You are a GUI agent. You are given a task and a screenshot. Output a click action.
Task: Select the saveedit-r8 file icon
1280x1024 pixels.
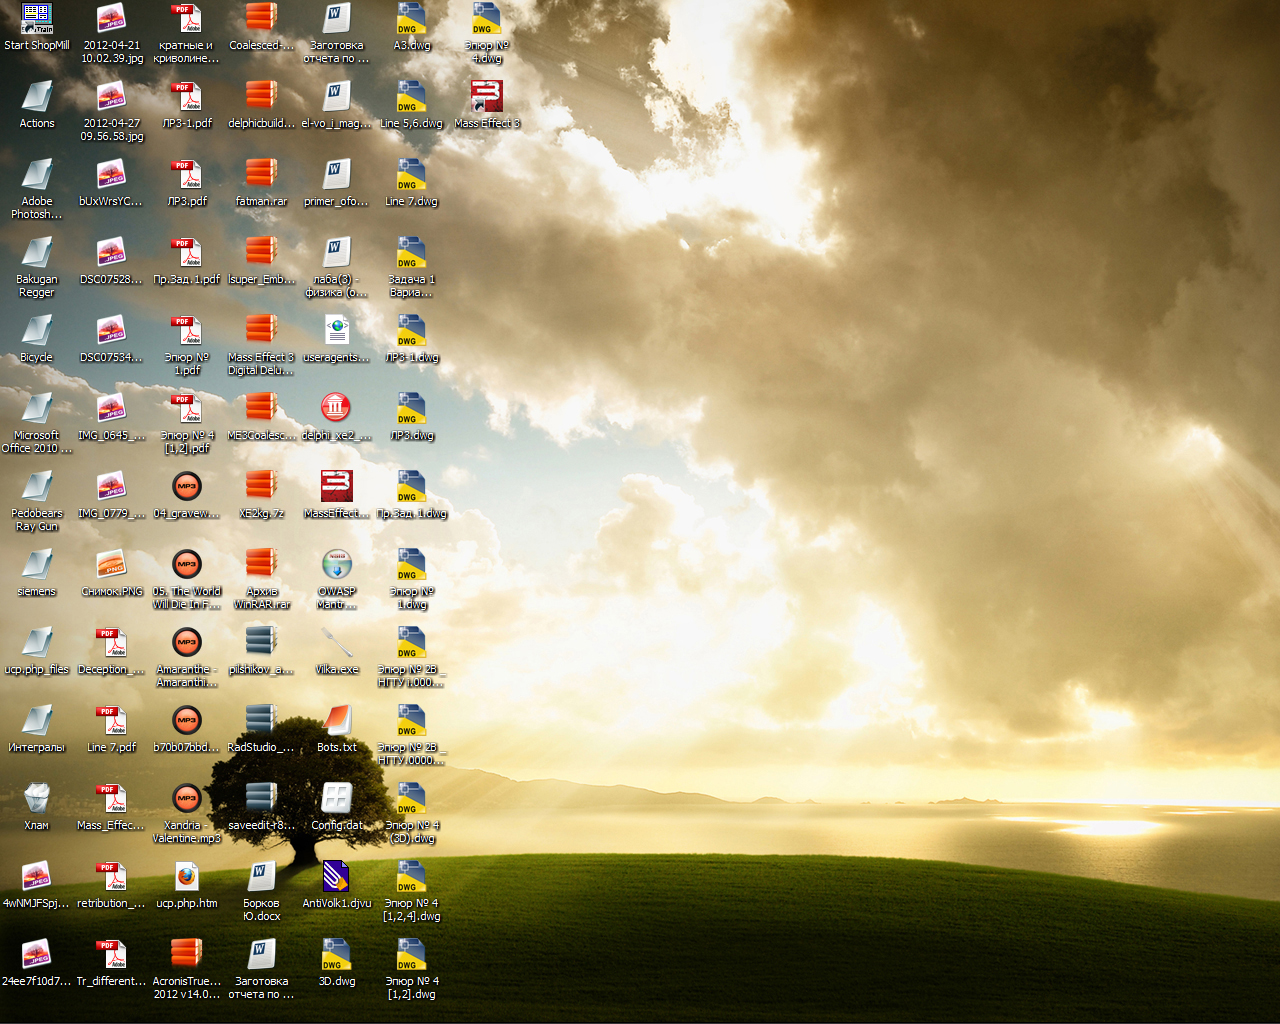(x=262, y=807)
